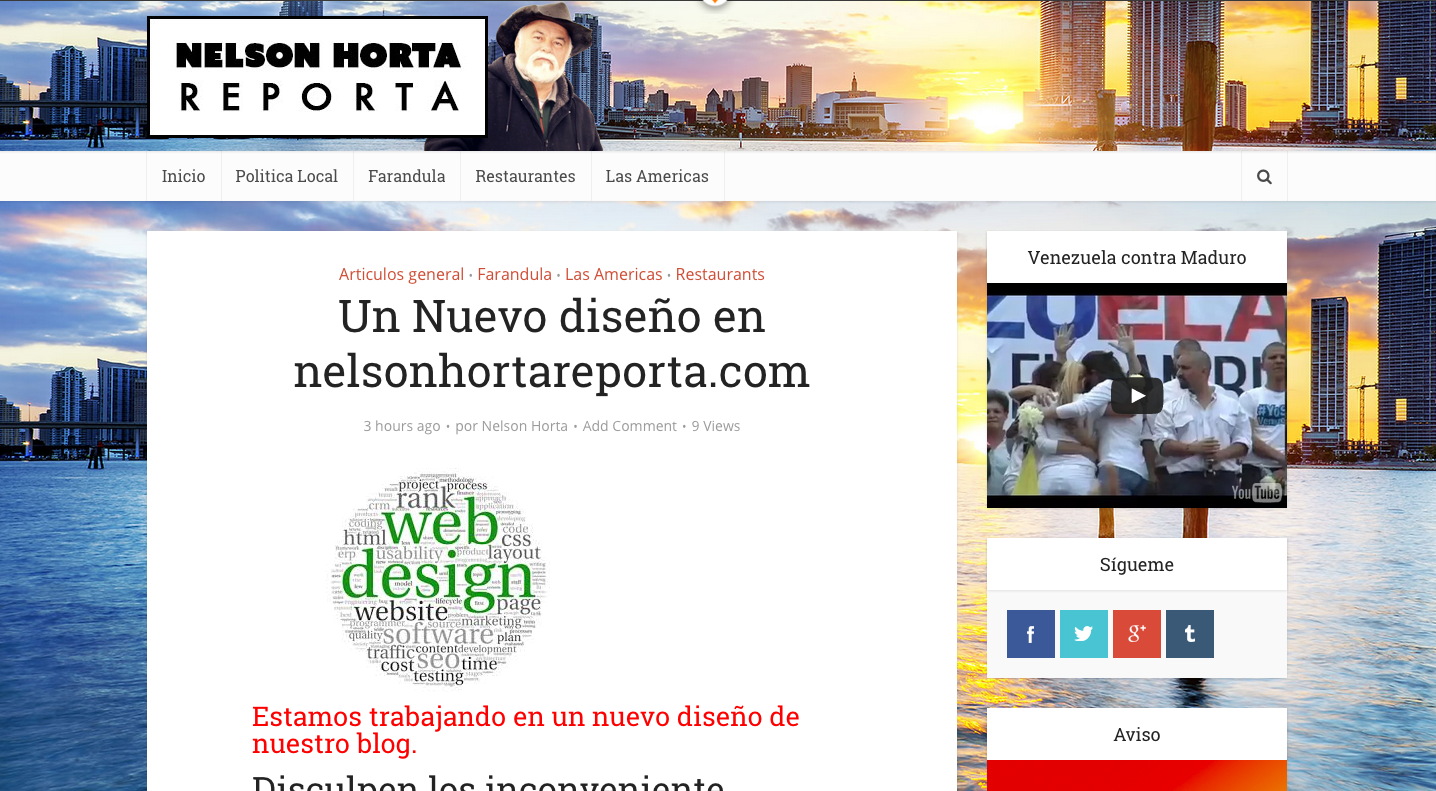This screenshot has height=791, width=1436.
Task: Open the Farandula category link above the title
Action: (x=514, y=274)
